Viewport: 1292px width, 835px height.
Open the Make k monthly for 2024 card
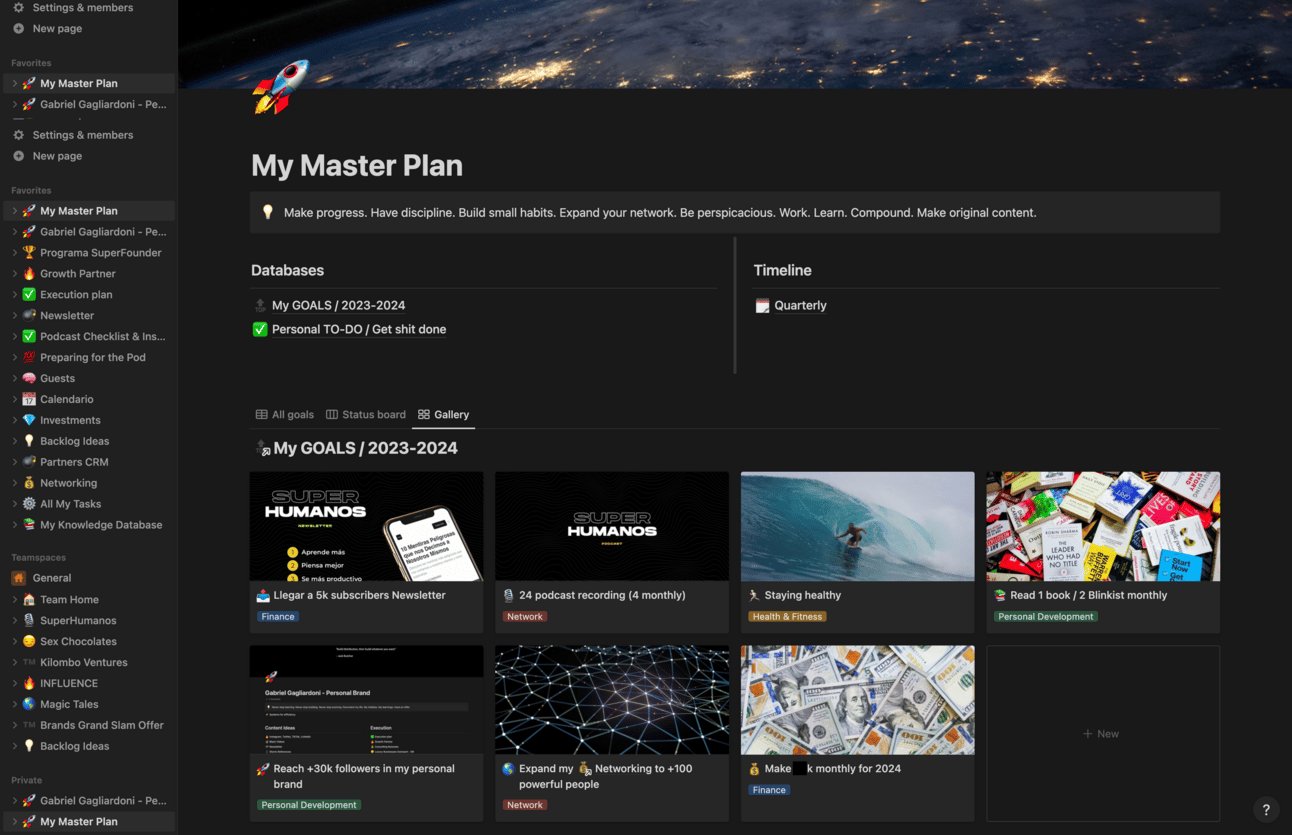coord(857,734)
